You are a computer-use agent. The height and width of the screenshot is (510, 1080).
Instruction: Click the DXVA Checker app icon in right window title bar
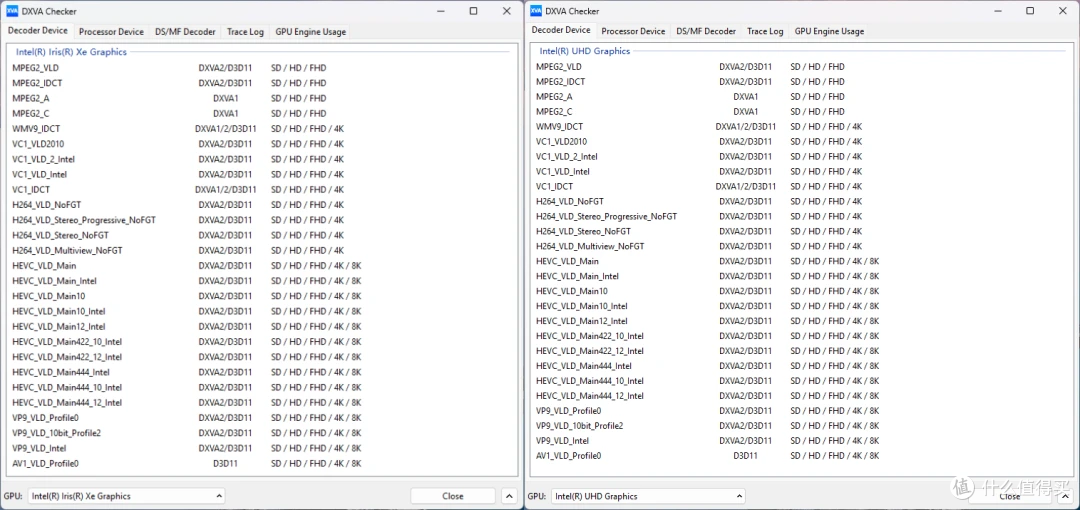click(x=537, y=11)
